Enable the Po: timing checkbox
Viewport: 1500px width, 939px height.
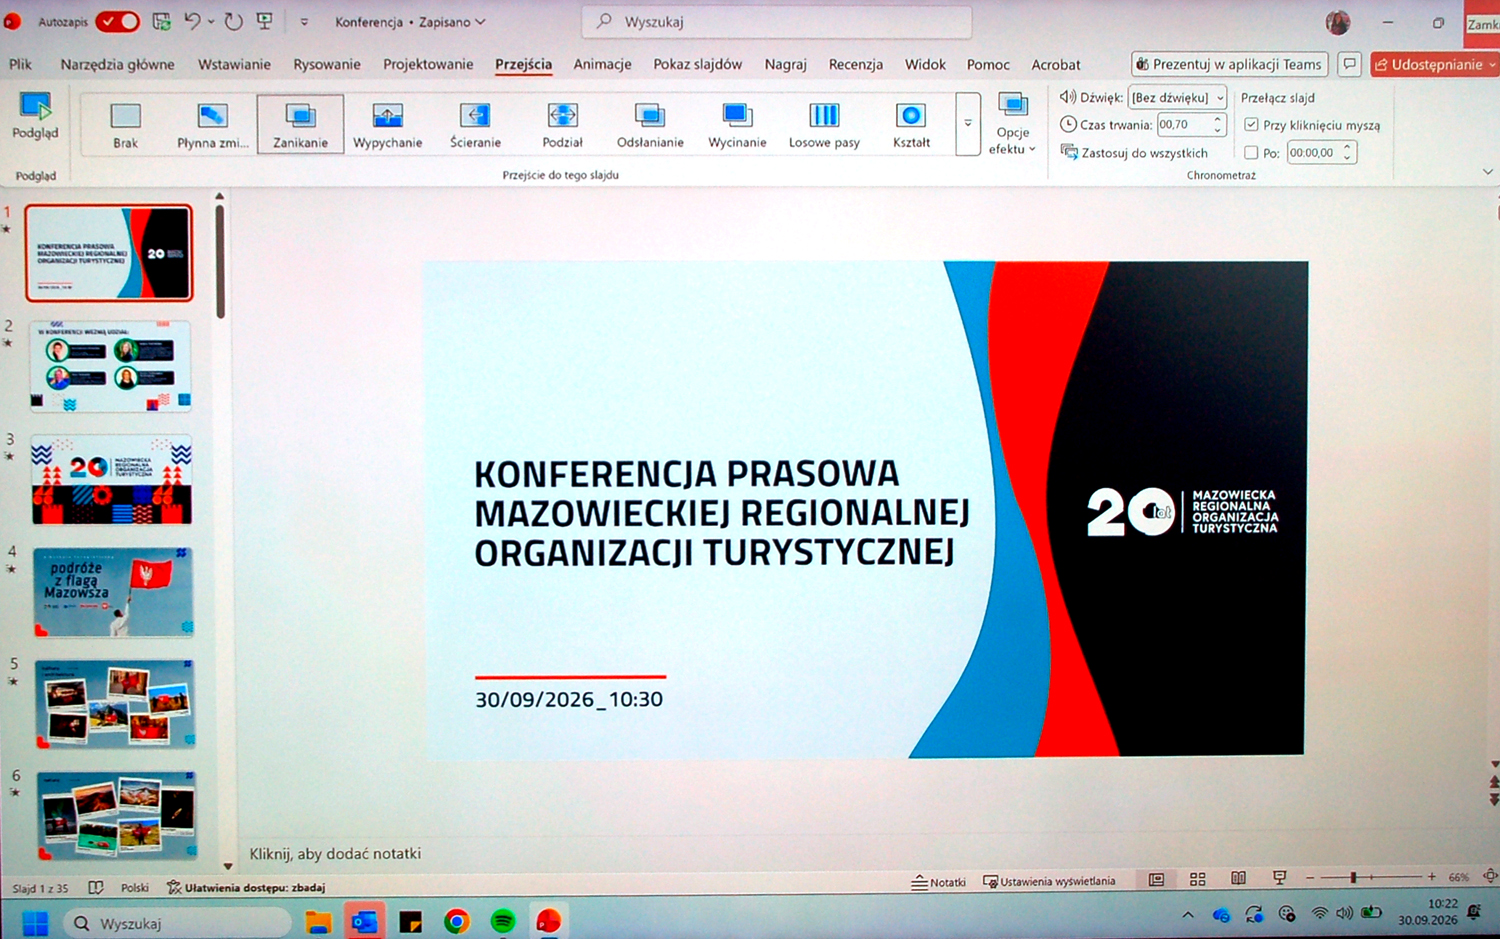pos(1251,153)
